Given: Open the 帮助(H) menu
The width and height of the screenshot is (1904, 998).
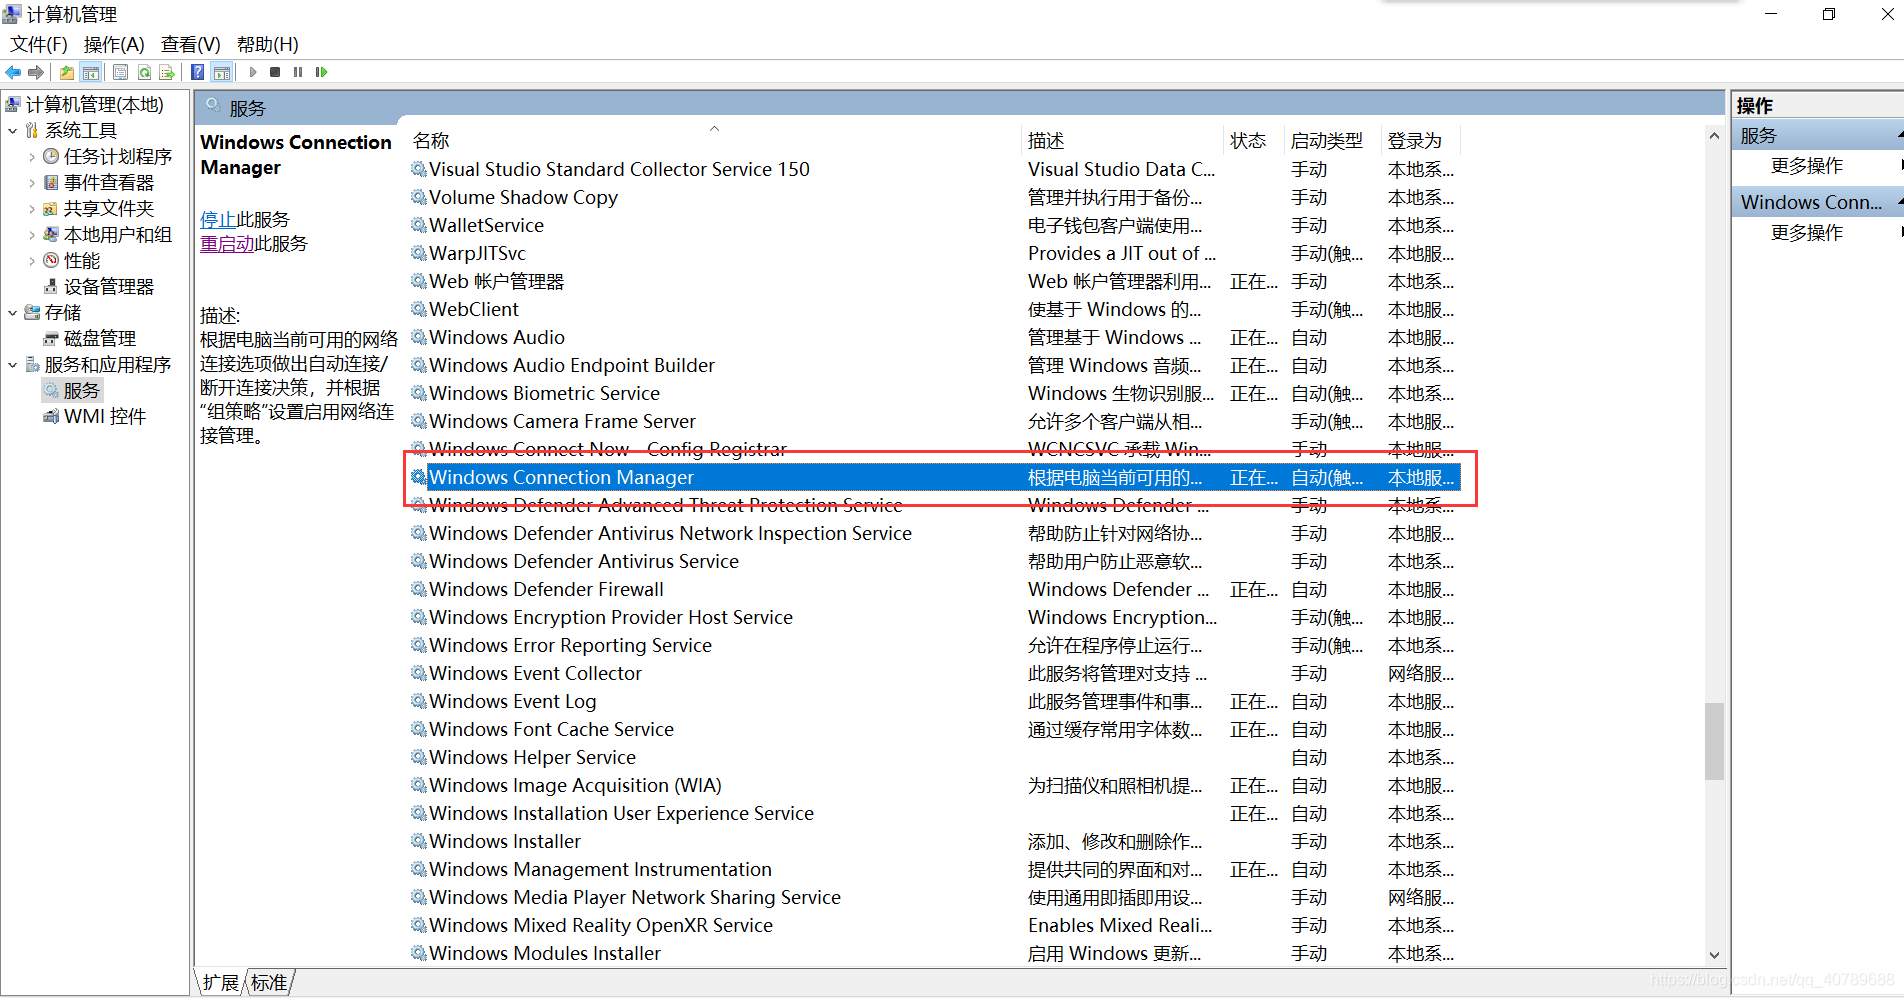Looking at the screenshot, I should (x=267, y=44).
